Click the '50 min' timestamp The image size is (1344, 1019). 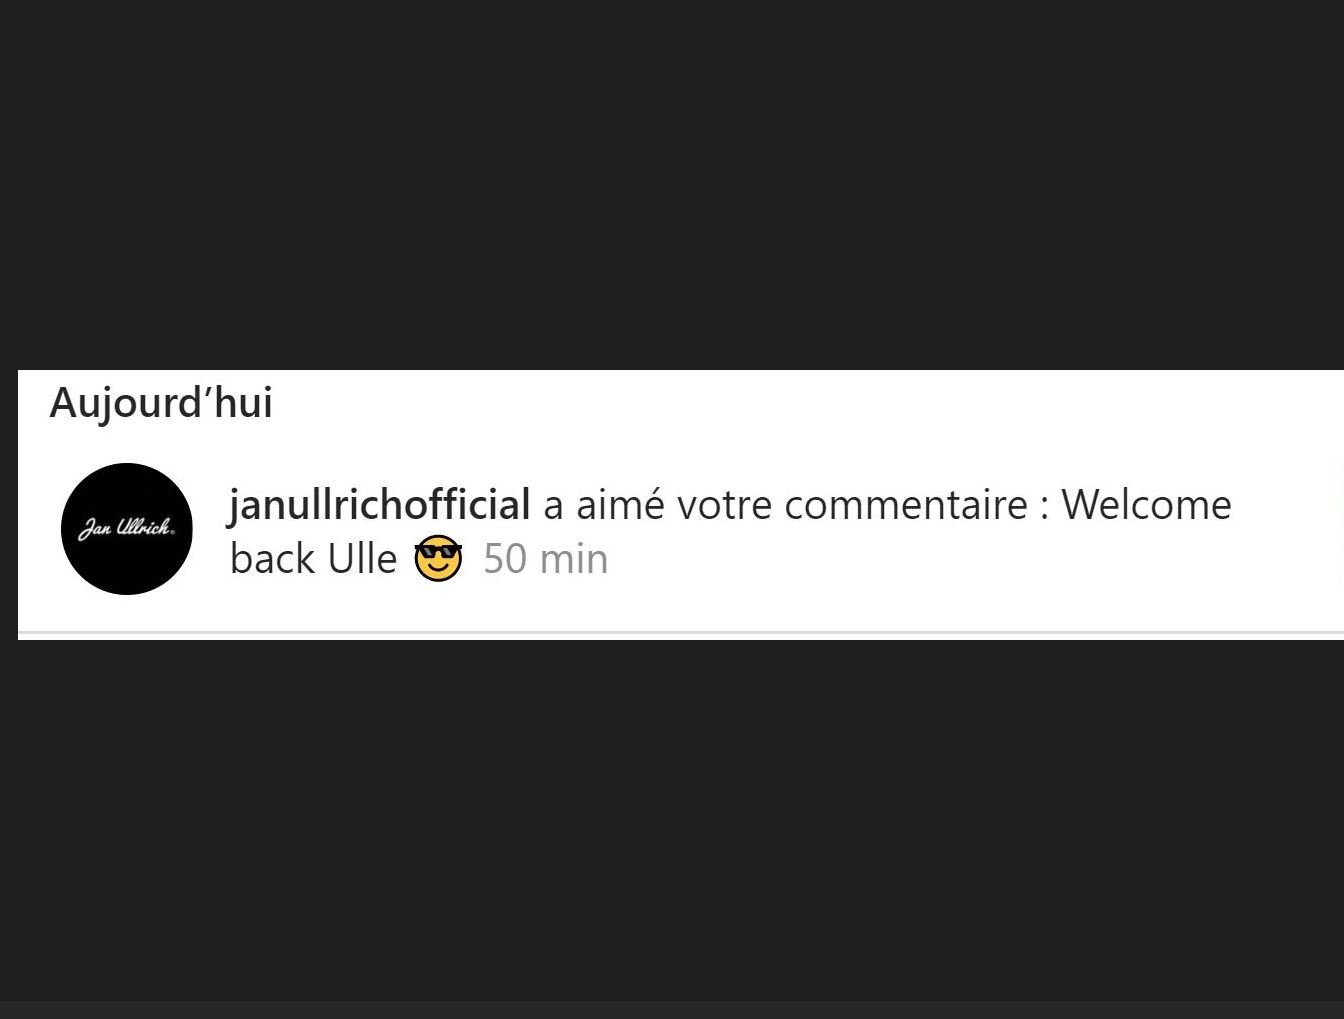point(545,559)
